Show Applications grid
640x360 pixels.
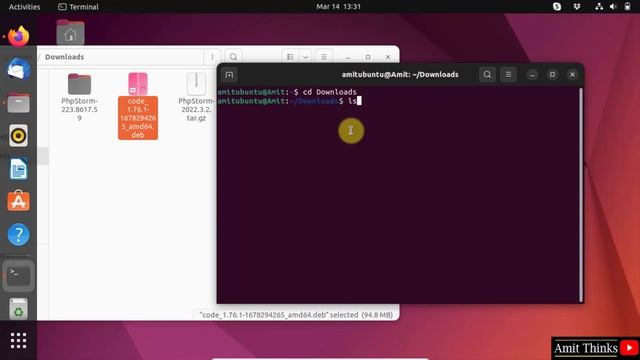18,340
